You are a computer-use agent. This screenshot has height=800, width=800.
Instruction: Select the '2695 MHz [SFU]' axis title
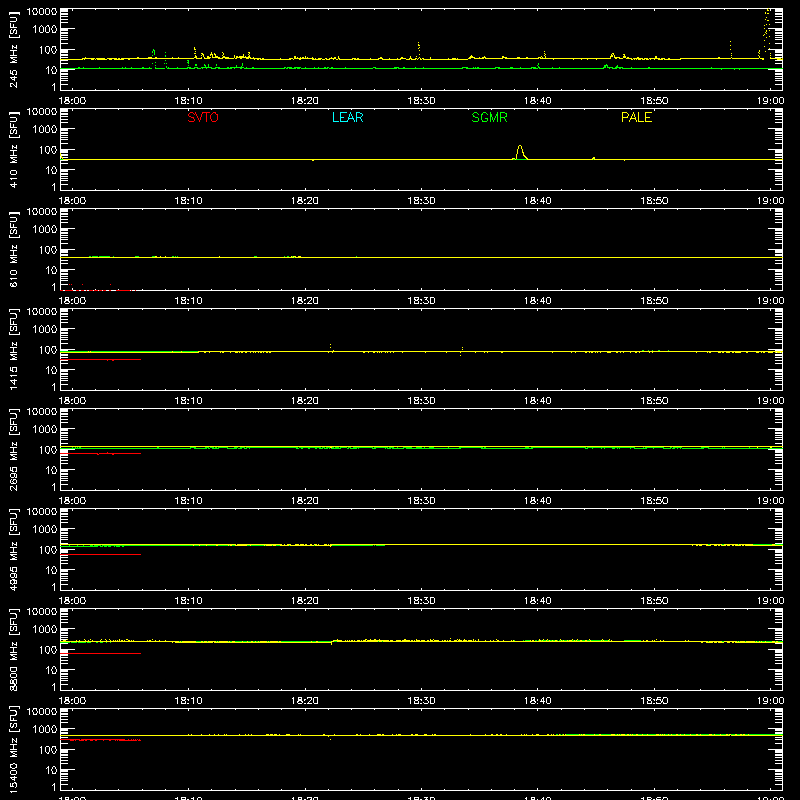click(x=14, y=449)
